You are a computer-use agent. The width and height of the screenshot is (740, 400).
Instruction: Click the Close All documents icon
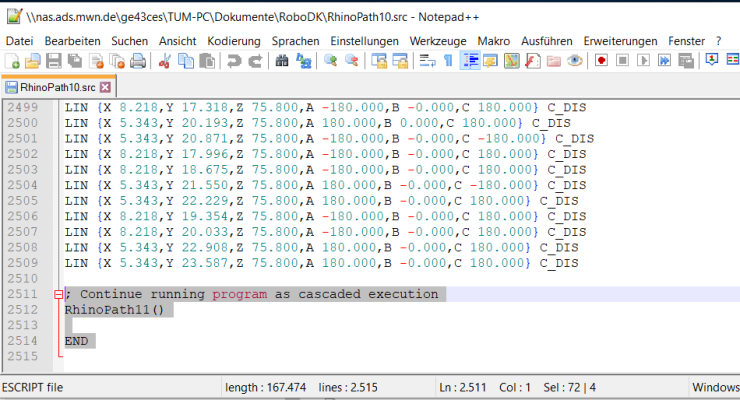coord(117,61)
